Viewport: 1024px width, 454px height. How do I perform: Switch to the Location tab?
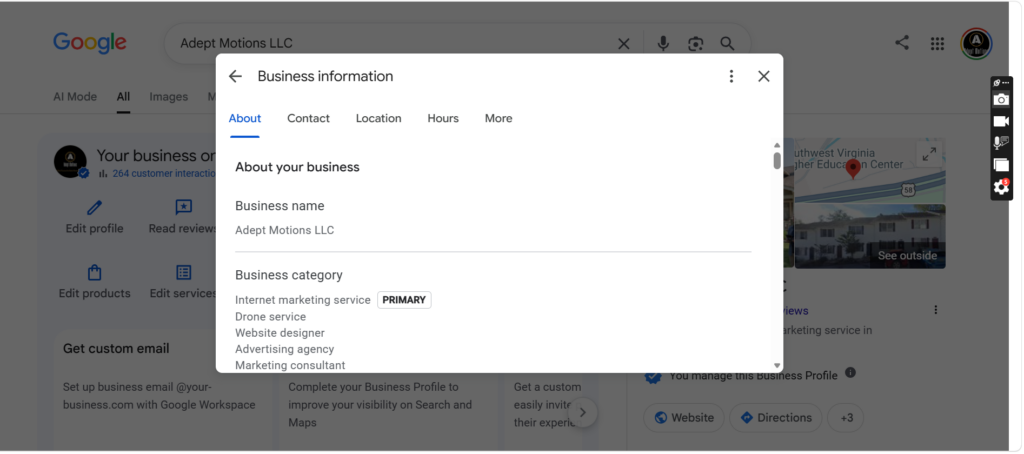pos(379,118)
